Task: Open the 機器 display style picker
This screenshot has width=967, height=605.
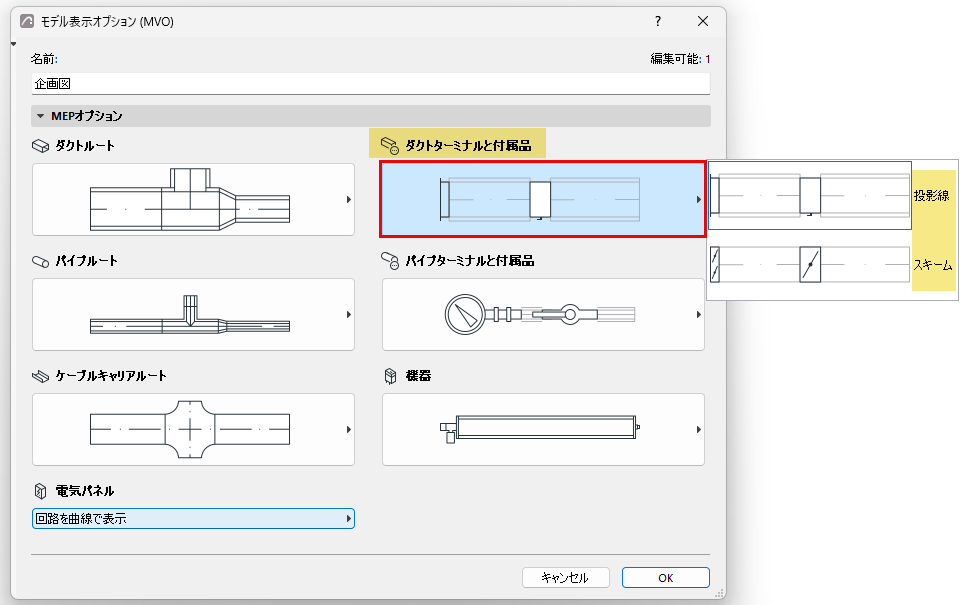Action: pyautogui.click(x=543, y=429)
